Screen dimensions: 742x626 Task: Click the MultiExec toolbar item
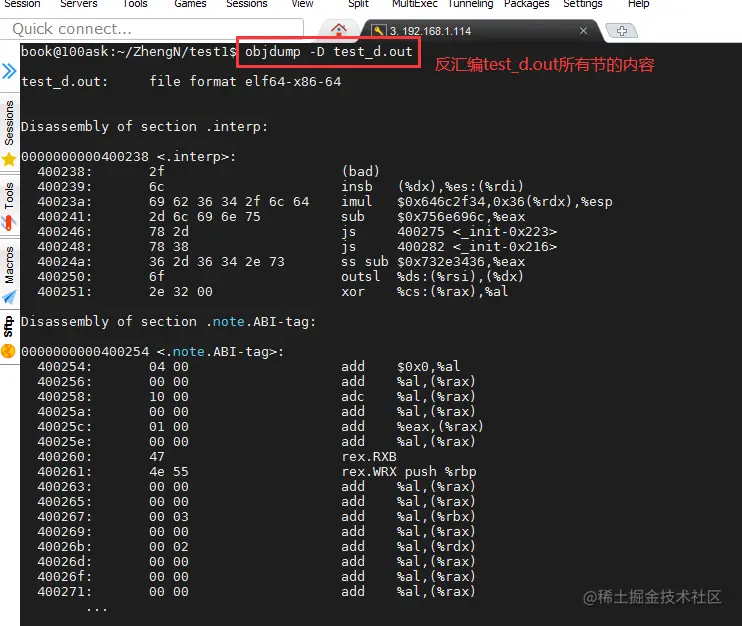415,4
